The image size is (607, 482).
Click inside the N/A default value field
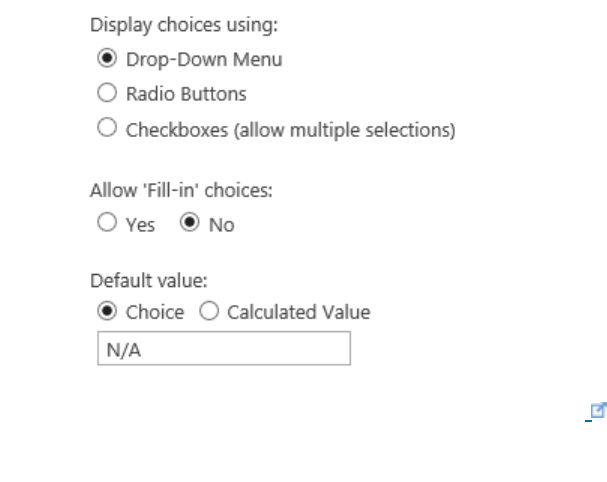pos(223,349)
